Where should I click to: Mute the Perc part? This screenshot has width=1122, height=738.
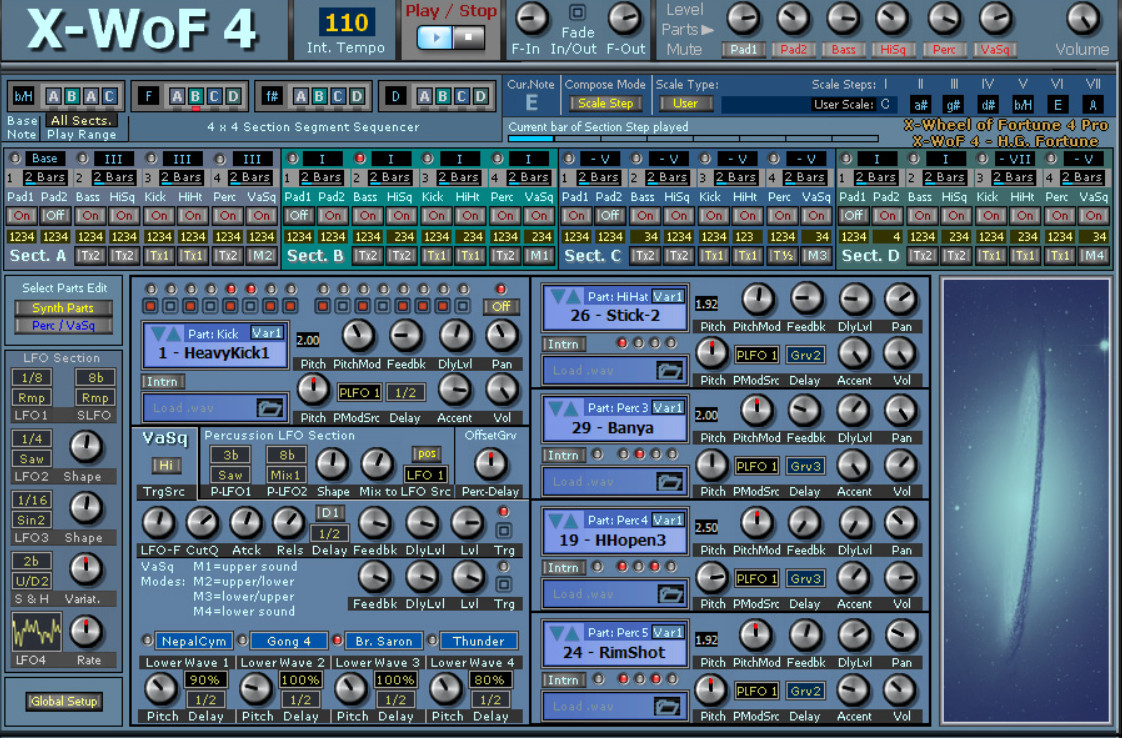click(x=944, y=49)
